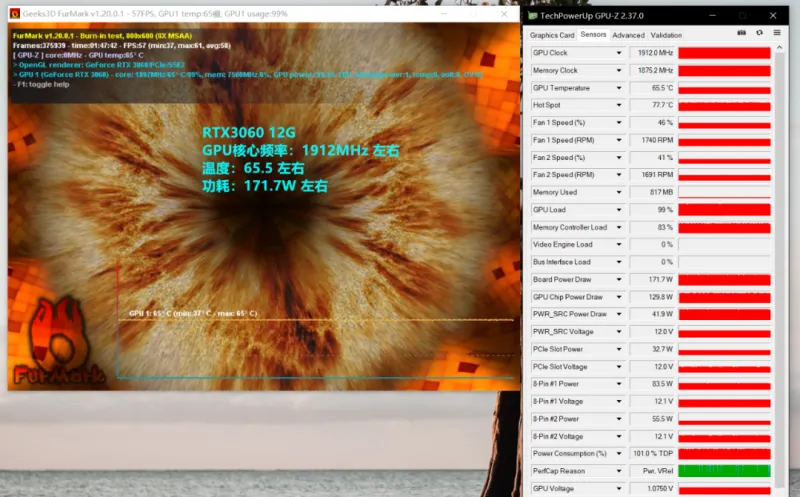The height and width of the screenshot is (497, 800).
Task: Click the 1.0750 V GPU Voltage value
Action: [x=653, y=489]
